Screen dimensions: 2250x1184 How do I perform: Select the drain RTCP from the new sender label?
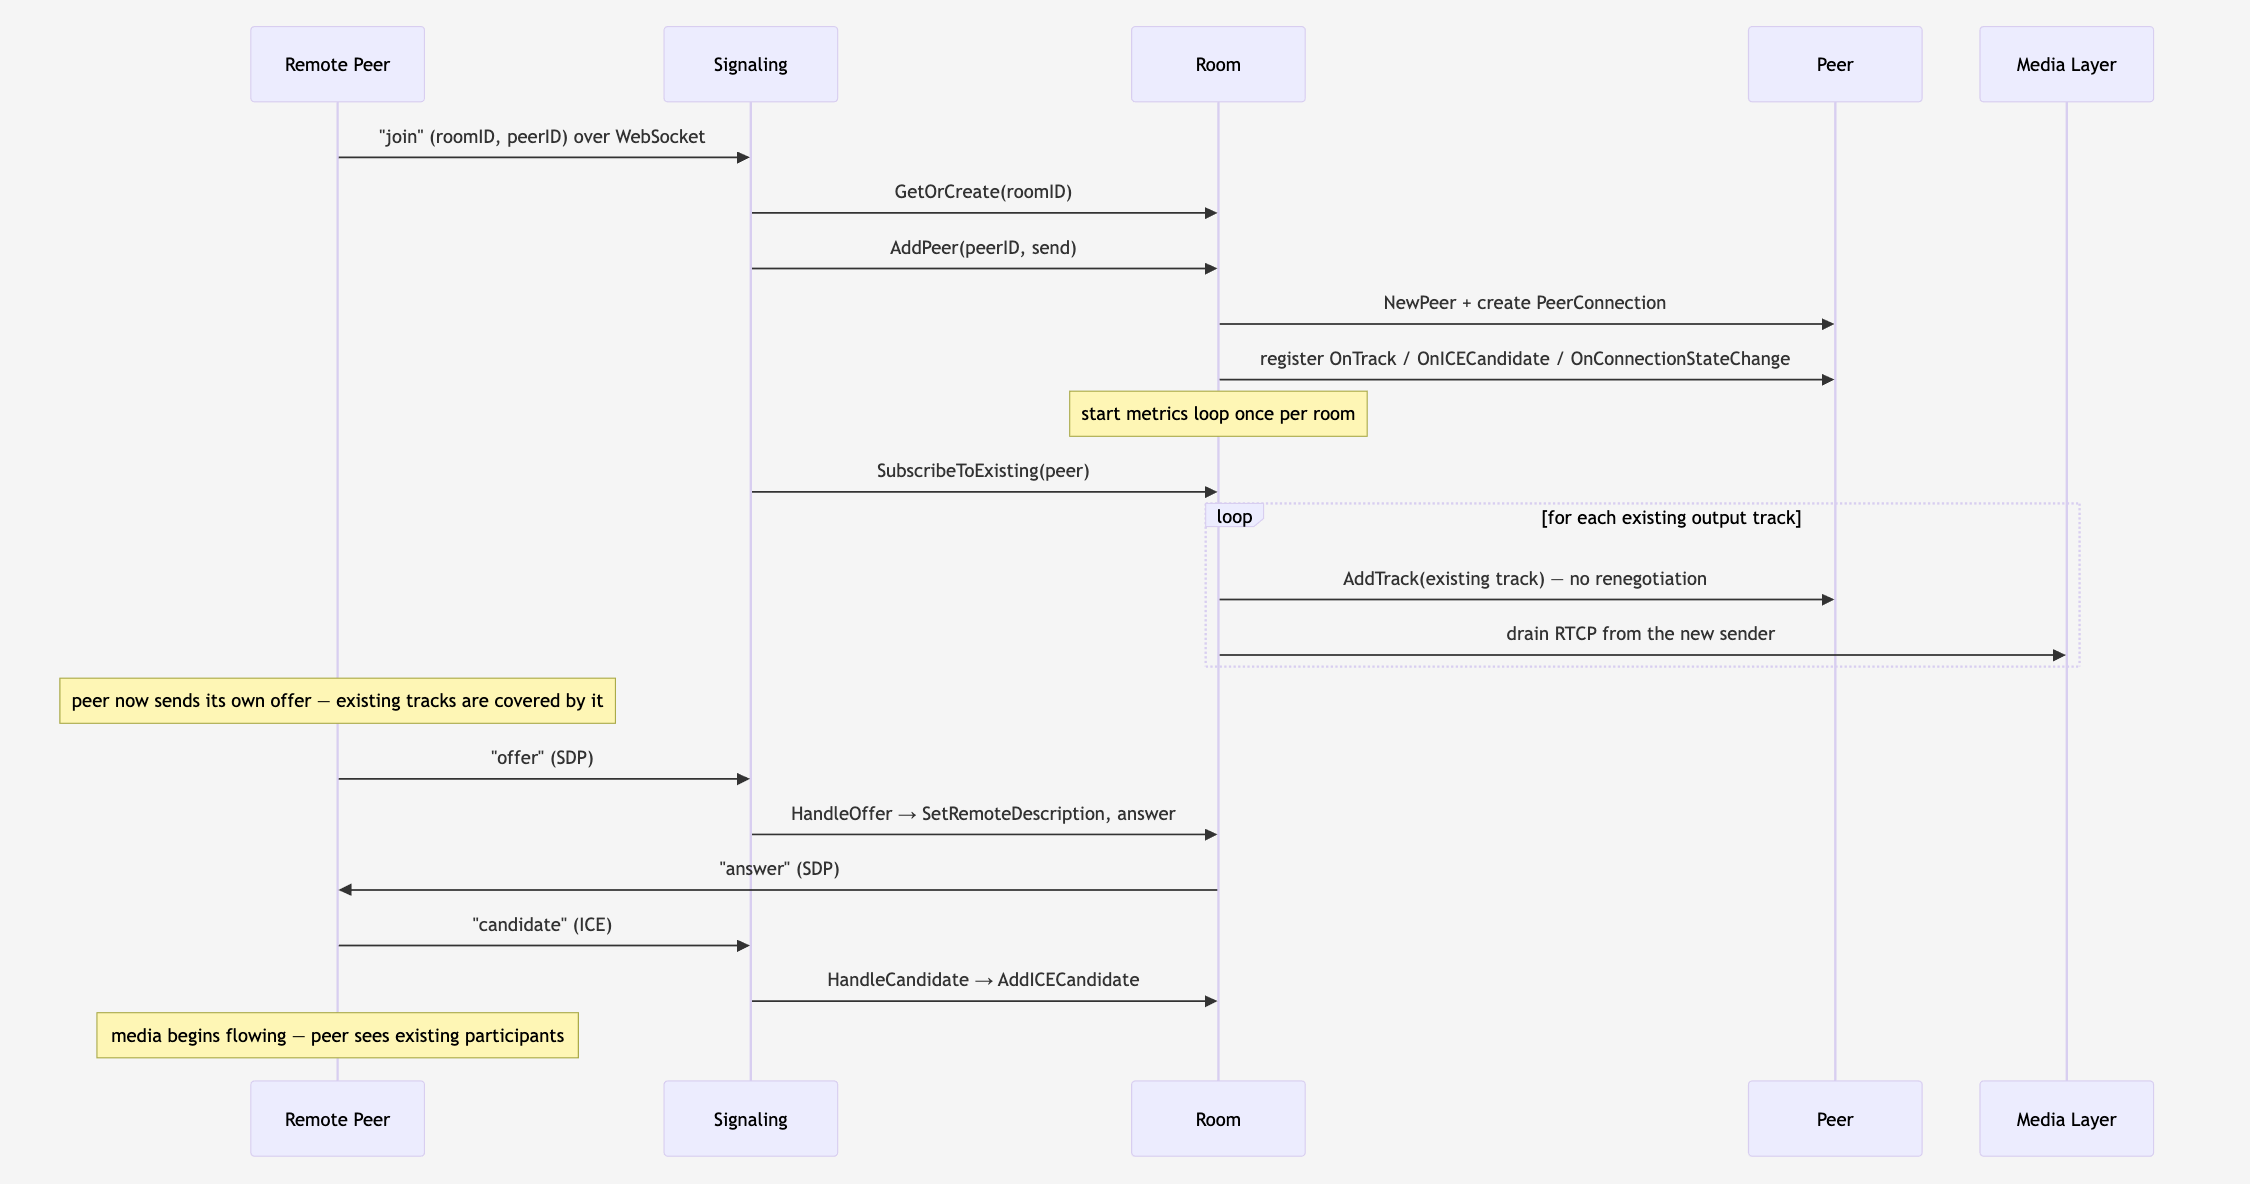1640,634
